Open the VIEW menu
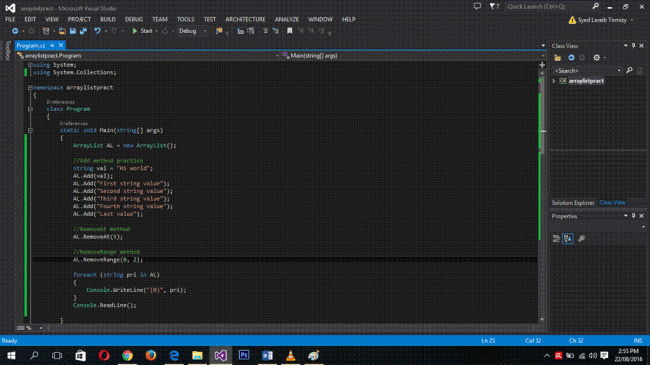Screen dimensions: 650x365 point(52,19)
